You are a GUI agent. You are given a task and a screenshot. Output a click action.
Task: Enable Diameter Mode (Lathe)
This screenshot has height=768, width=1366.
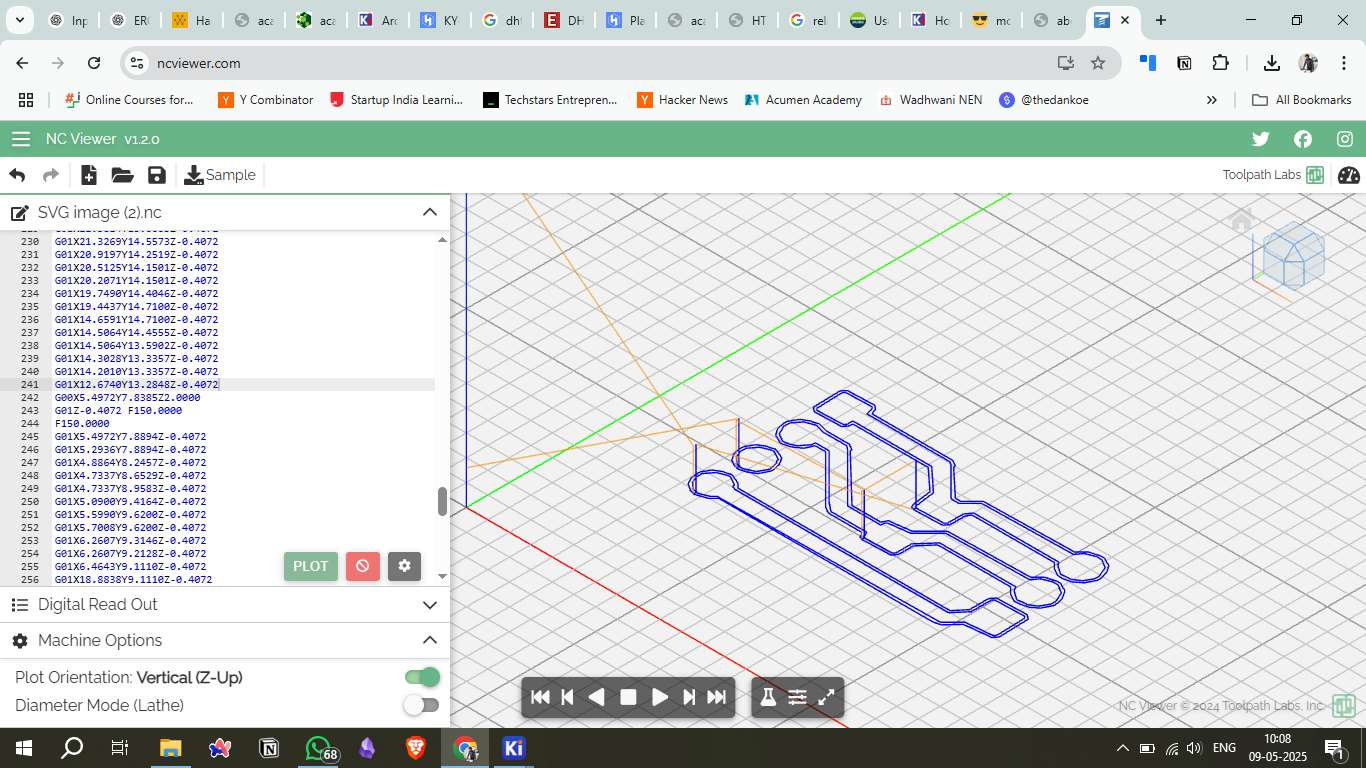(x=422, y=705)
